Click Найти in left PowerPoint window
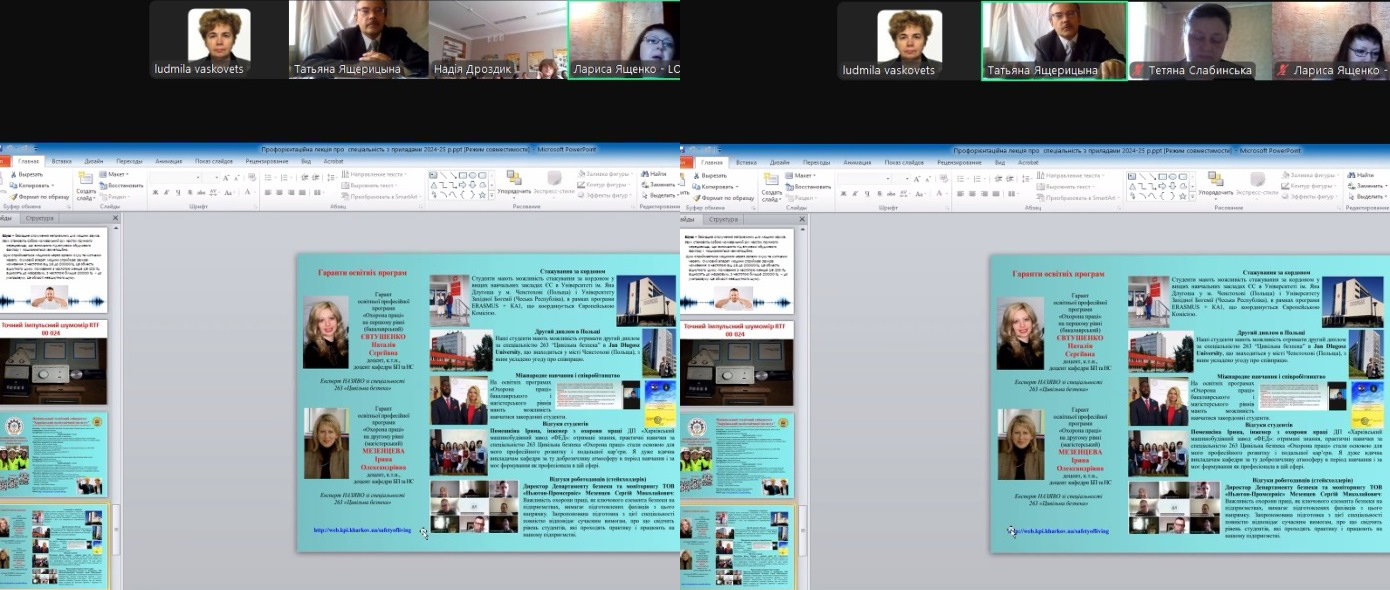Image resolution: width=1390 pixels, height=590 pixels. (652, 174)
